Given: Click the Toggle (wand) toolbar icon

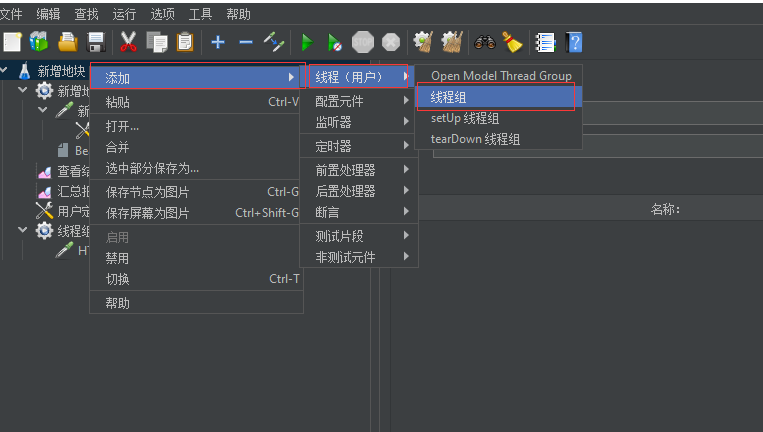Looking at the screenshot, I should click(273, 42).
